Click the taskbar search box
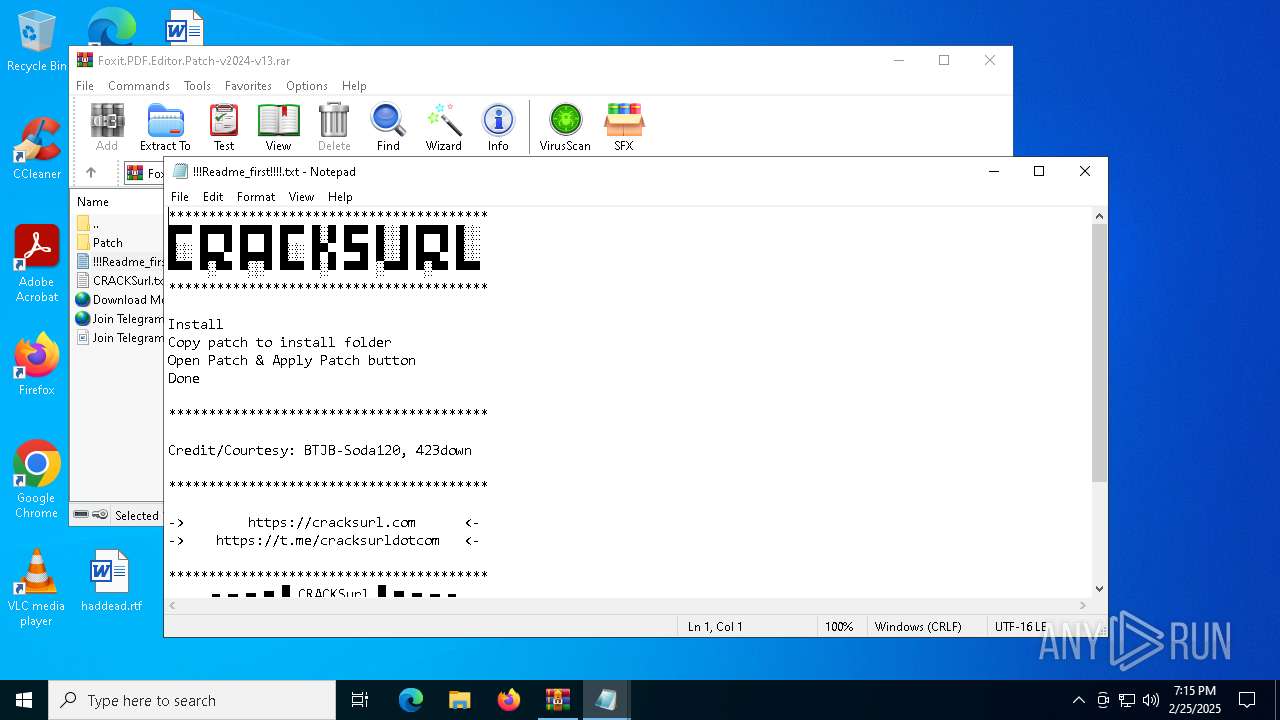1280x720 pixels. point(192,700)
